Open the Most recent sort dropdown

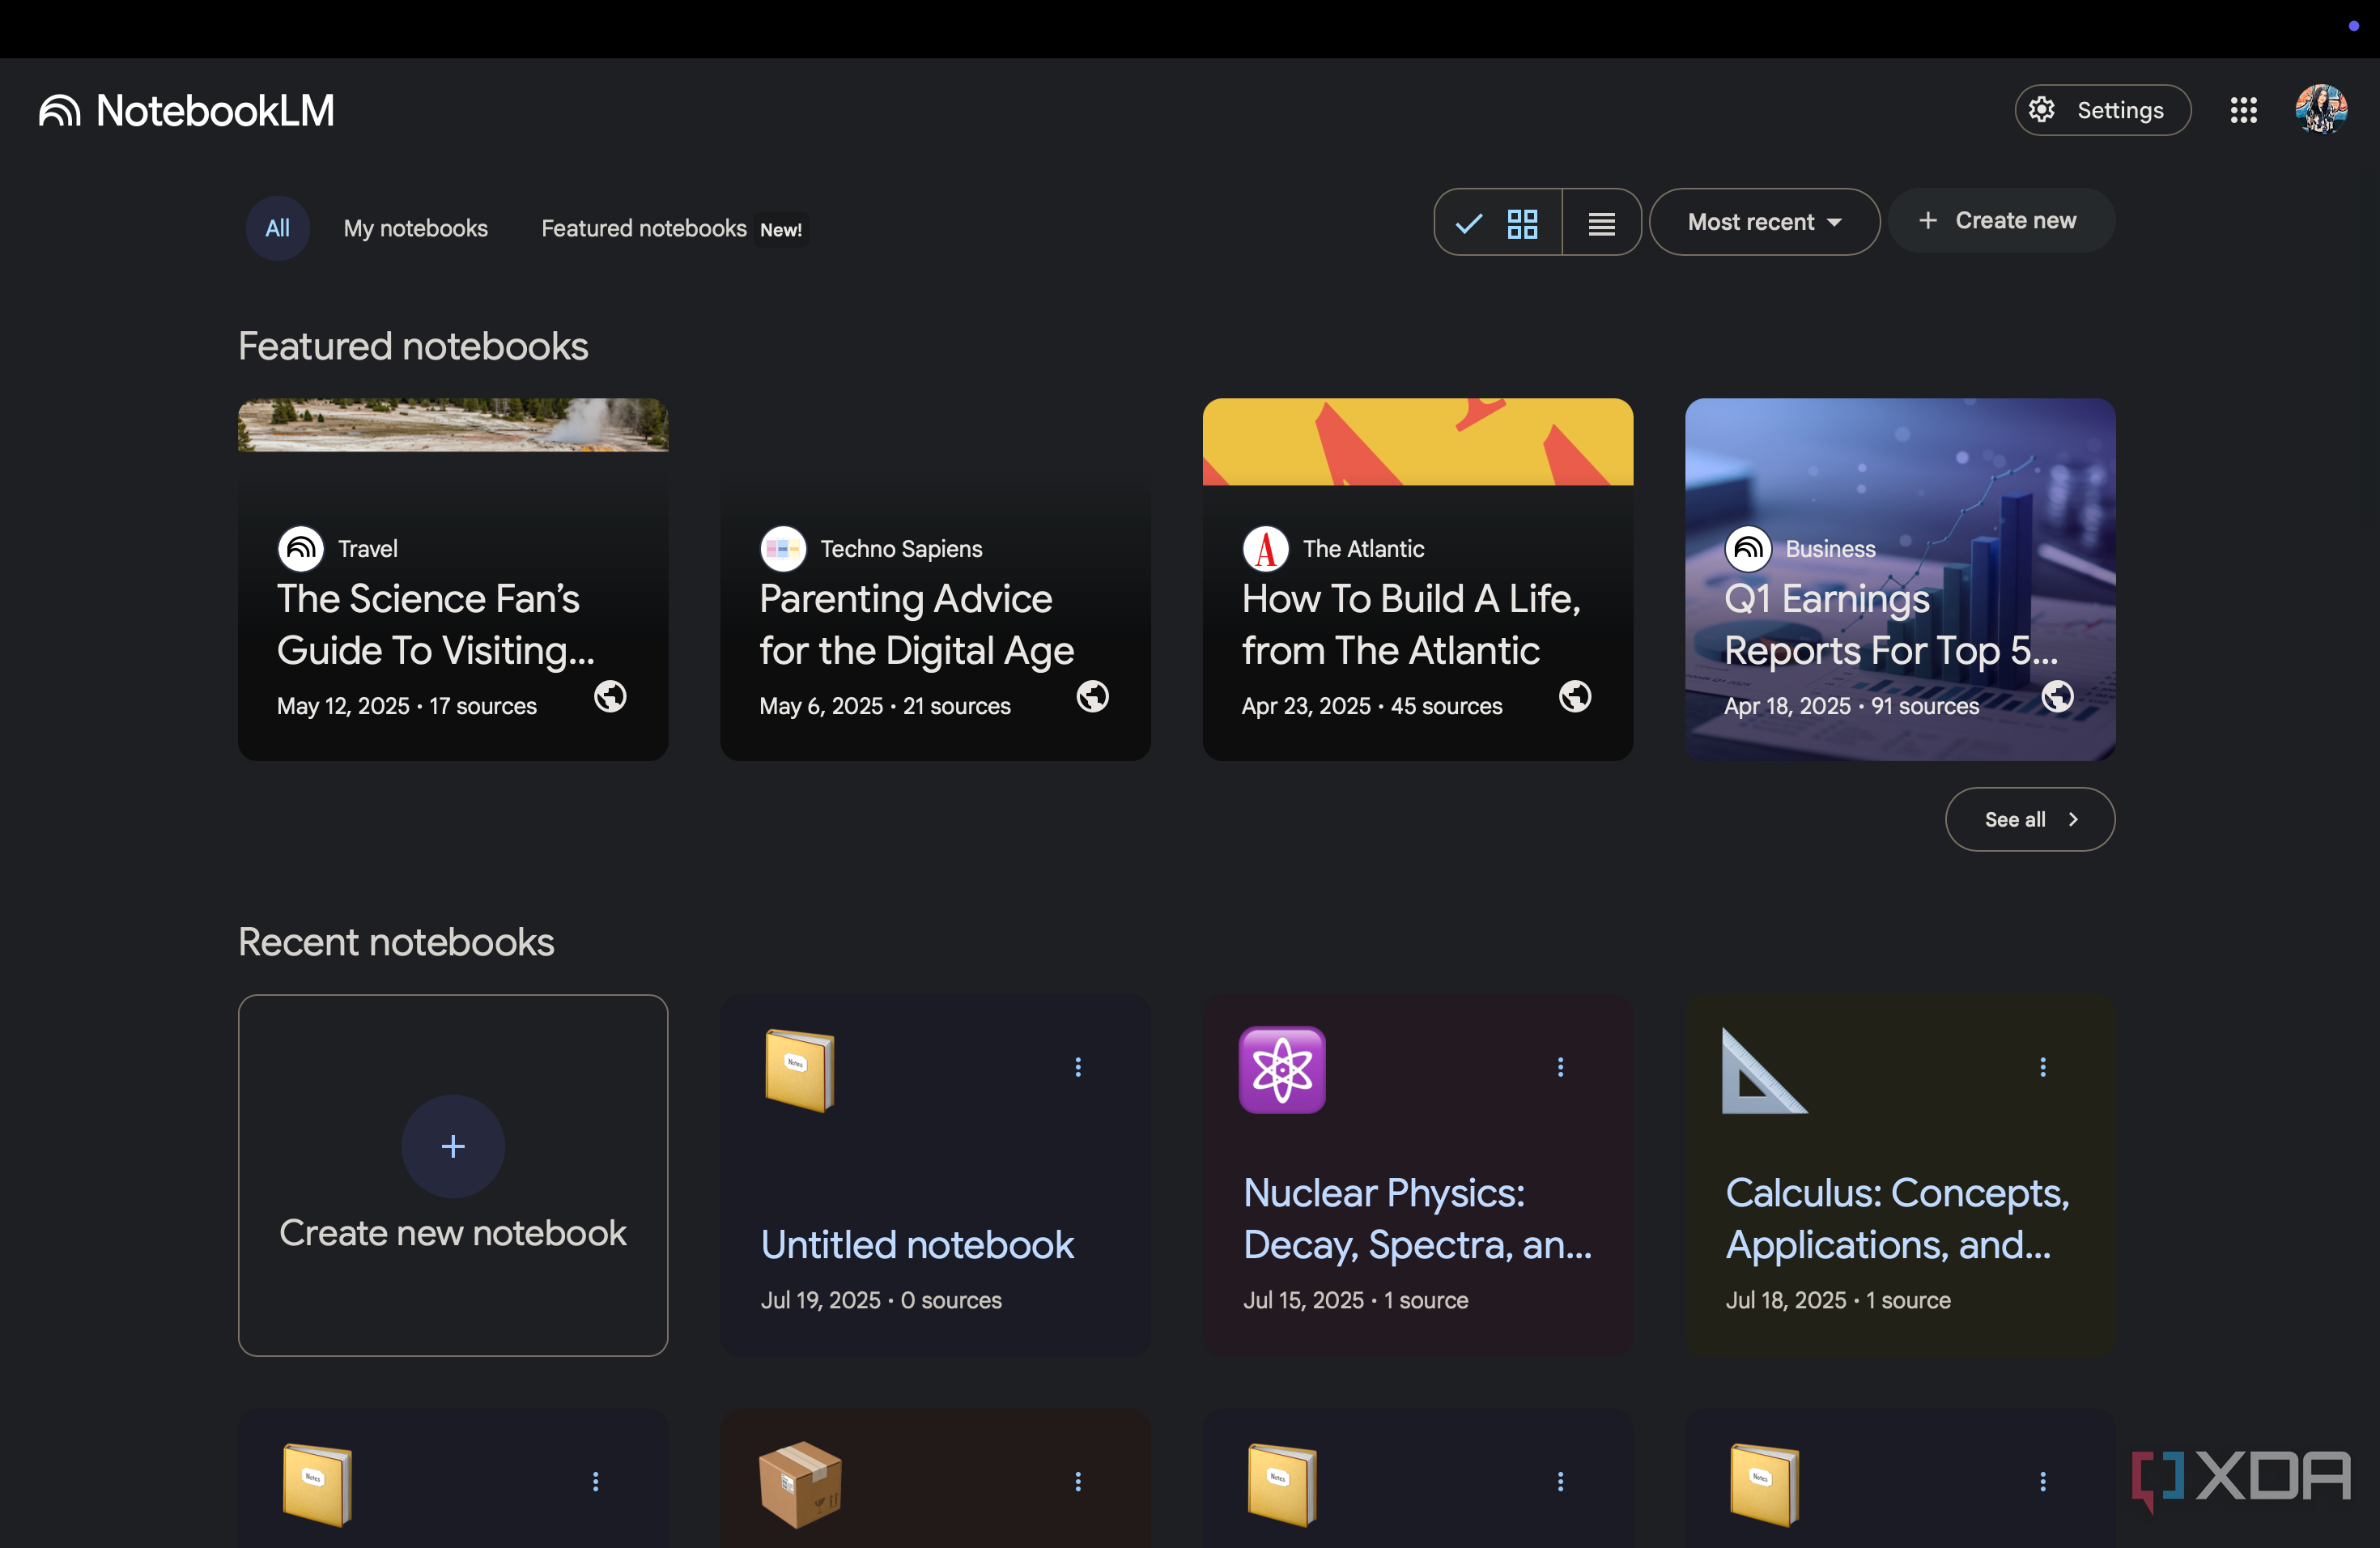(x=1764, y=222)
